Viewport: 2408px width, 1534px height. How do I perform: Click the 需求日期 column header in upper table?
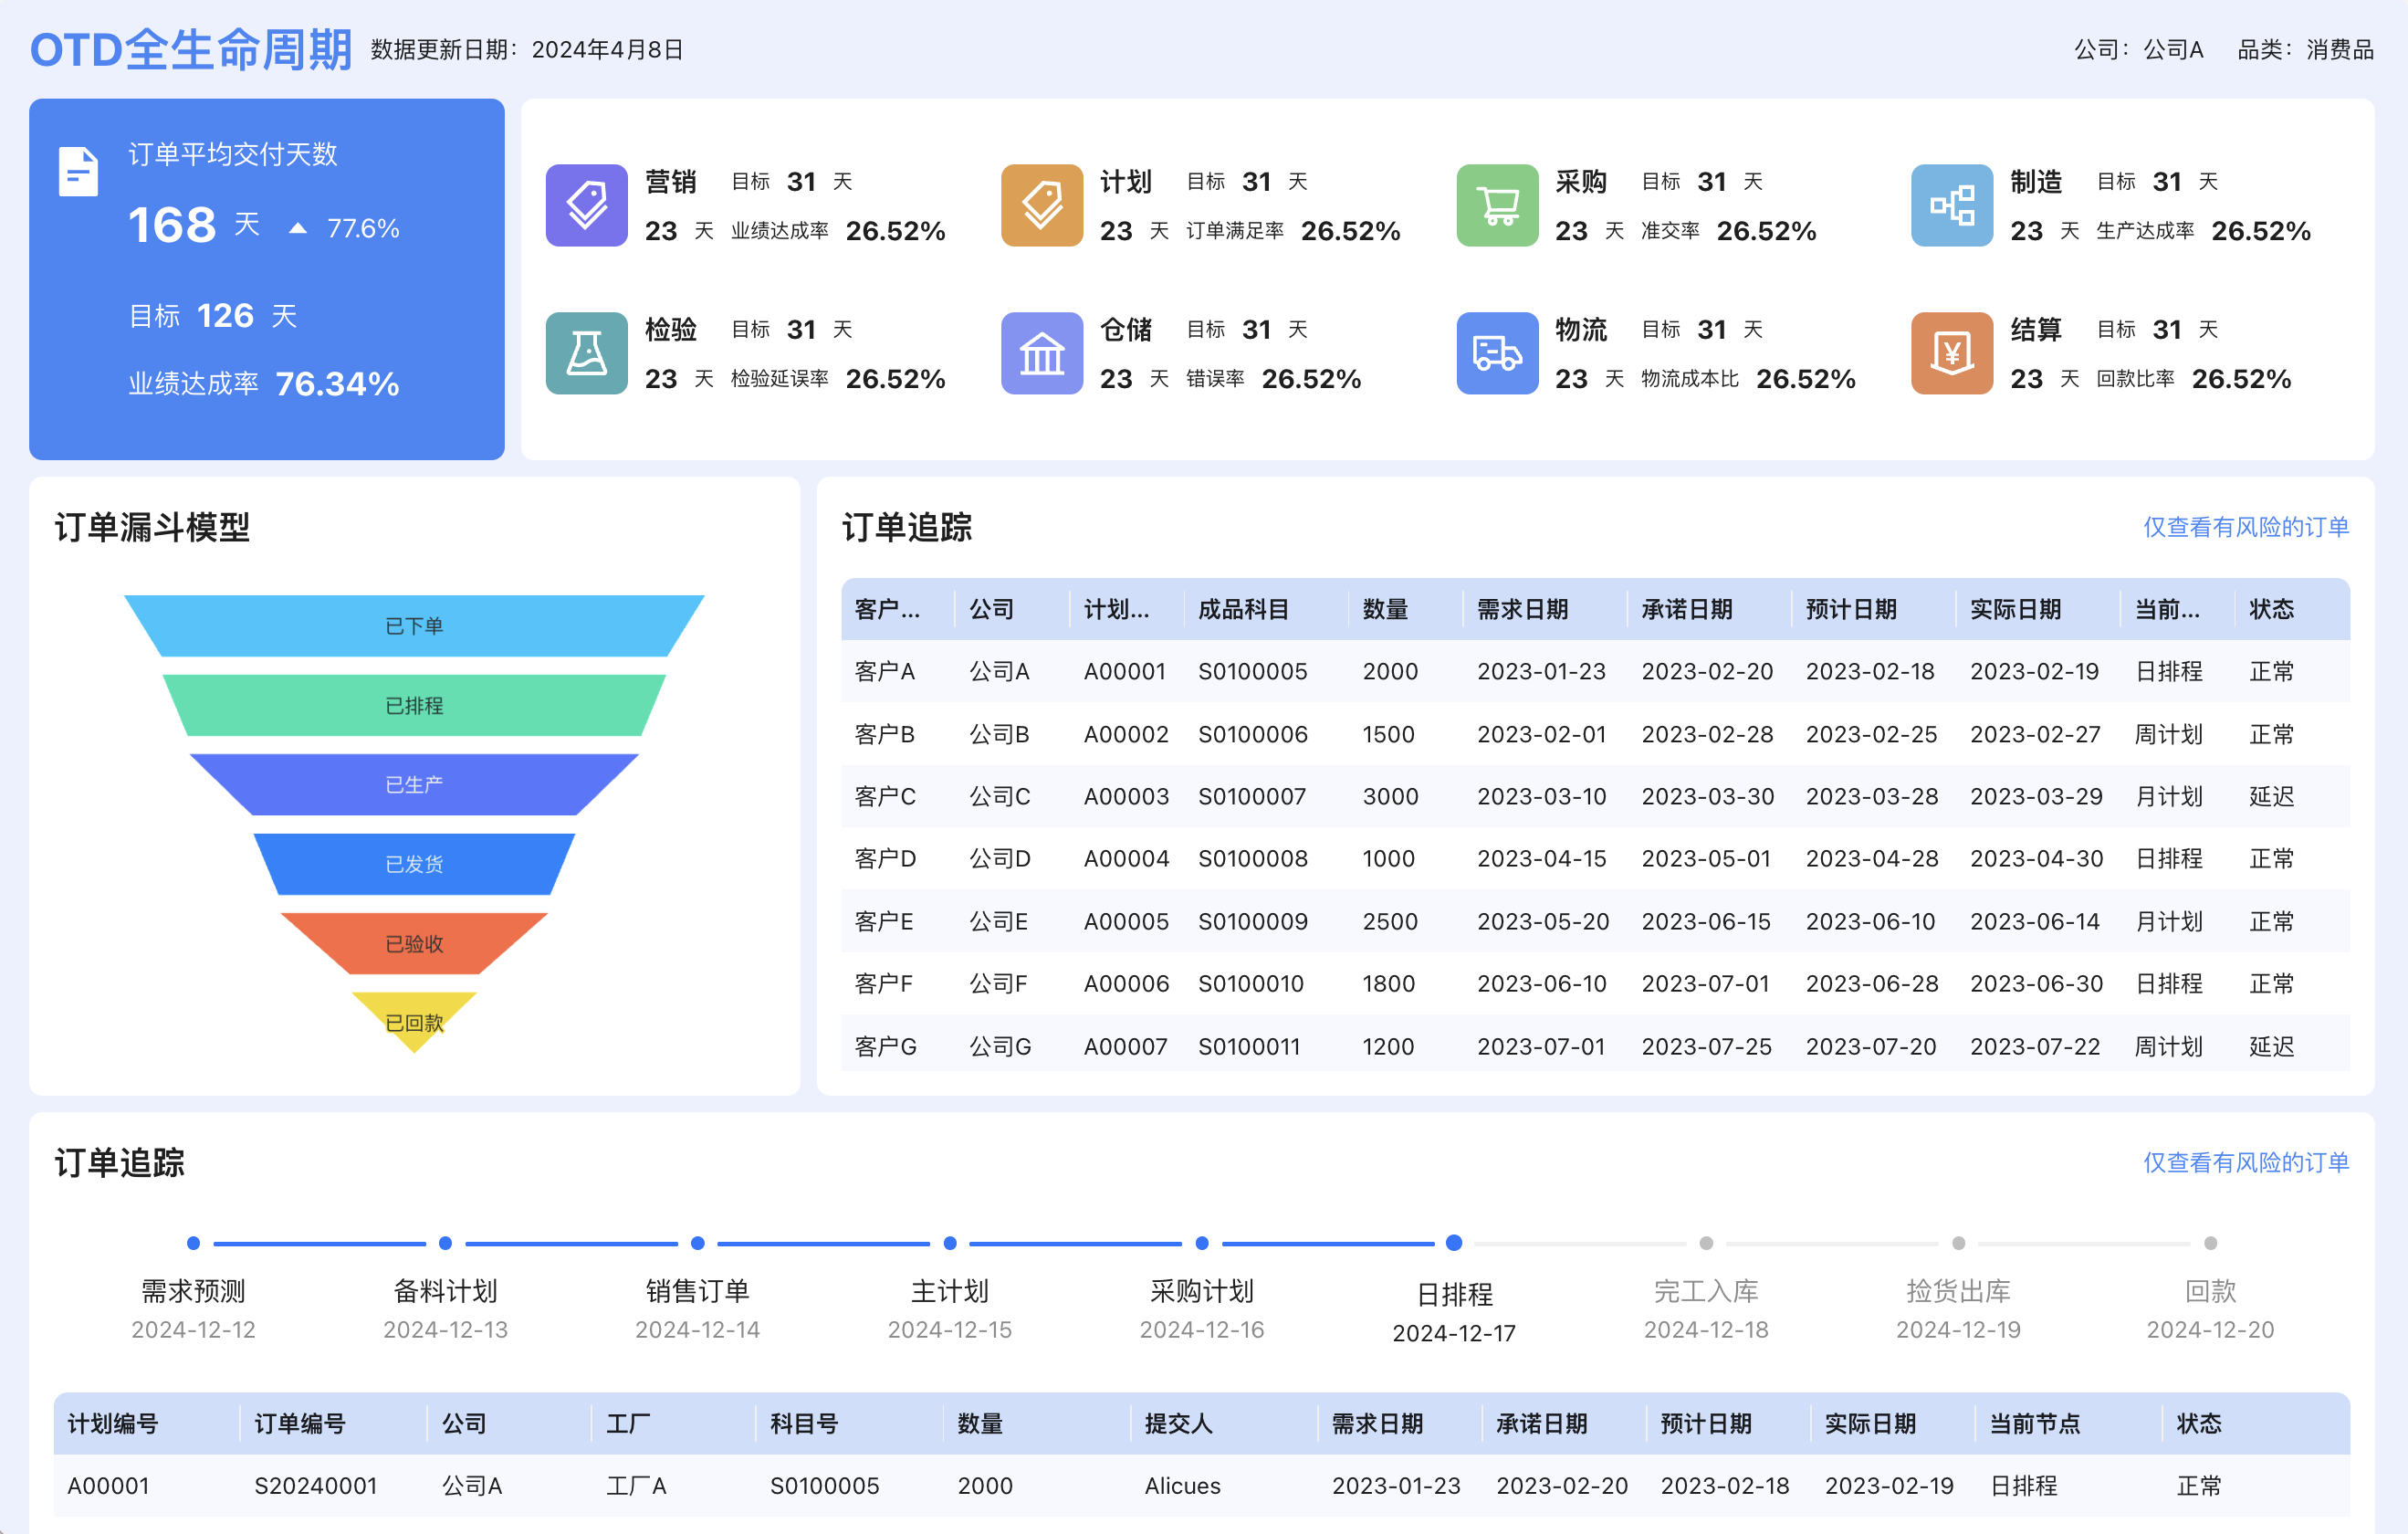(x=1522, y=609)
